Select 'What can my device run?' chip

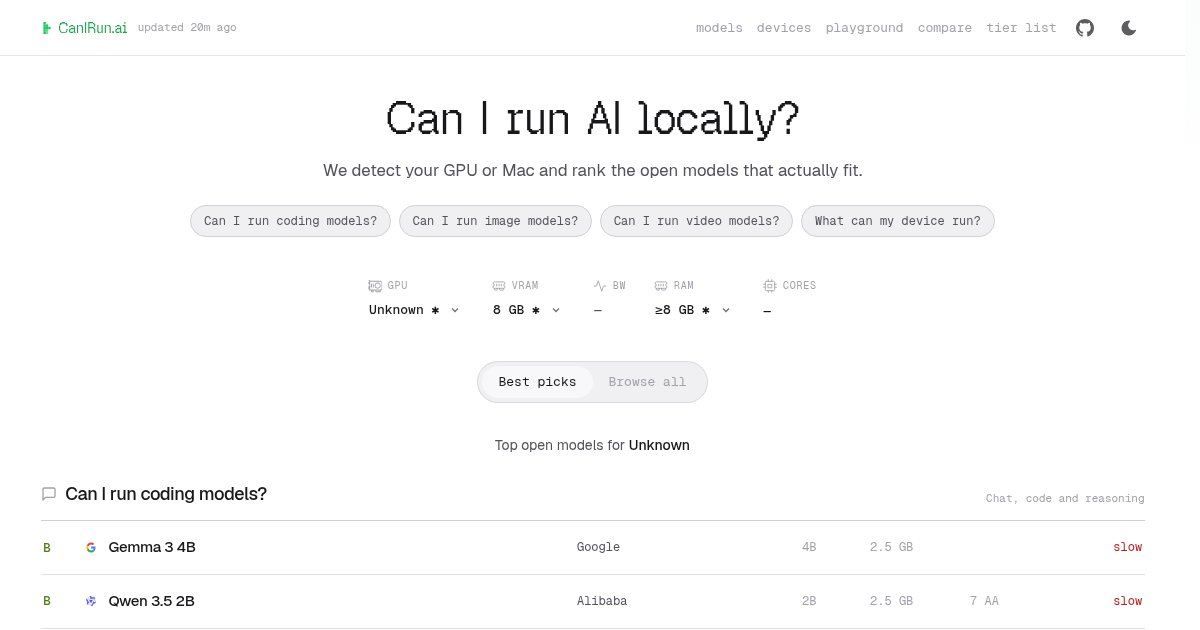pyautogui.click(x=898, y=221)
